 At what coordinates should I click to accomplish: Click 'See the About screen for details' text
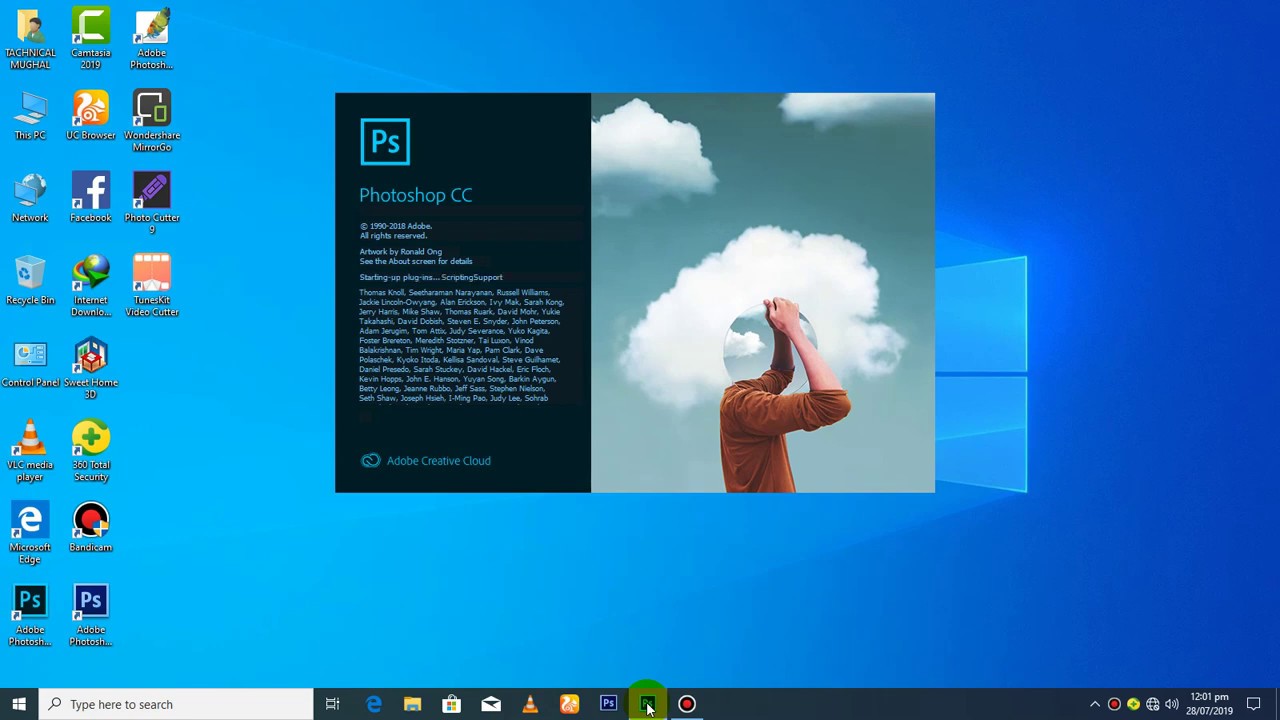416,261
